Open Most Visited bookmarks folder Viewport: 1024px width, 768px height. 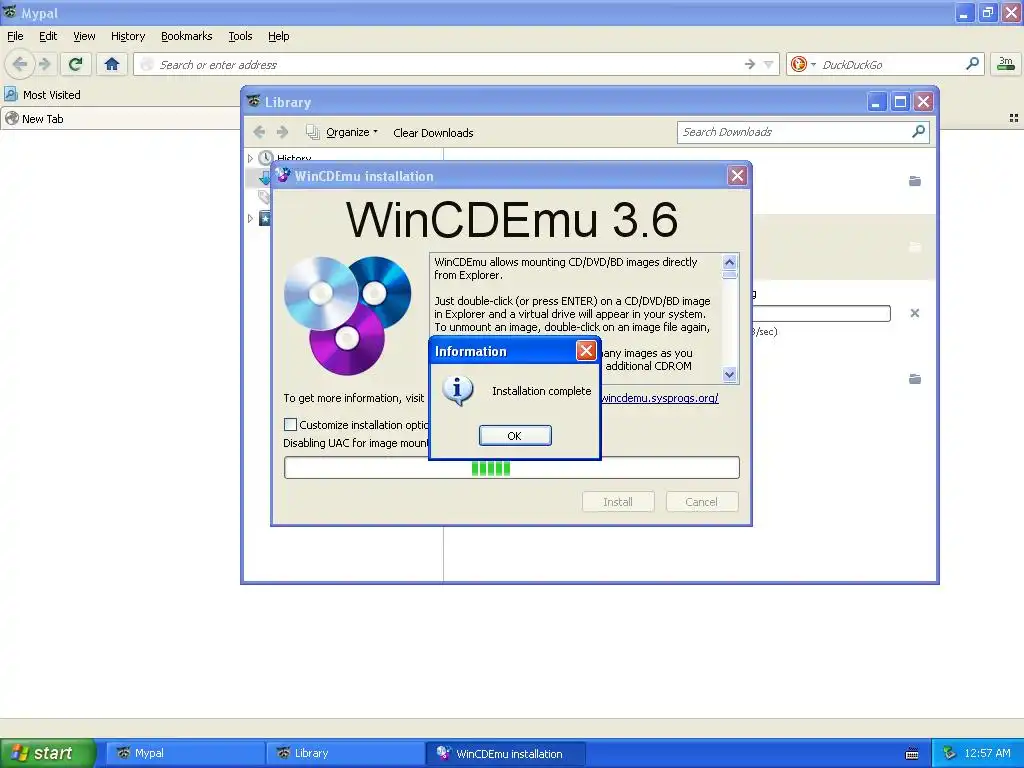tap(43, 95)
